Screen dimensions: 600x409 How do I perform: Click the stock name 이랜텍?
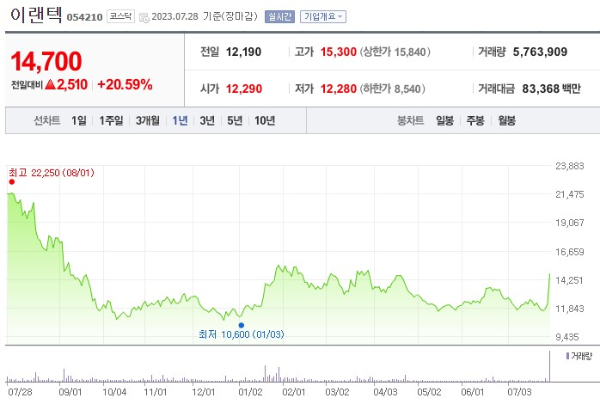pyautogui.click(x=36, y=15)
